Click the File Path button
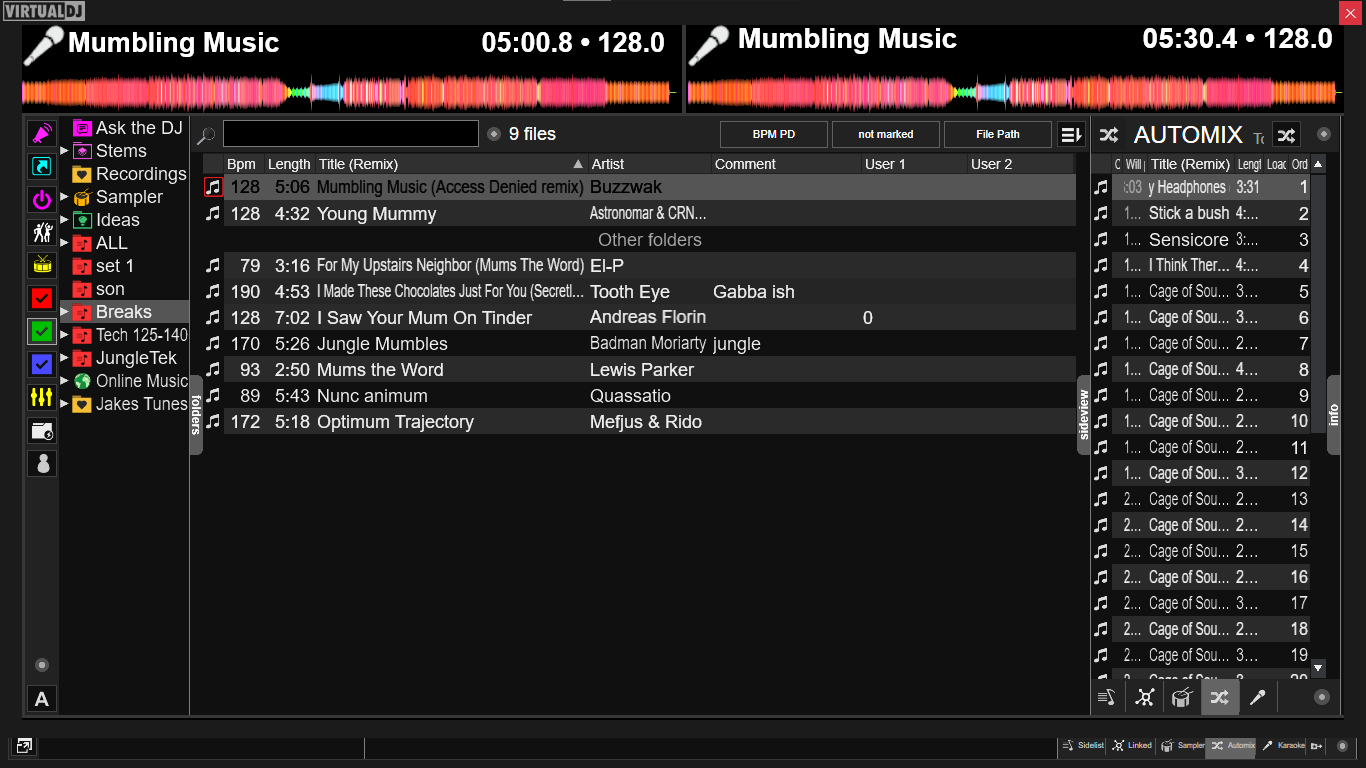This screenshot has width=1366, height=768. coord(998,134)
